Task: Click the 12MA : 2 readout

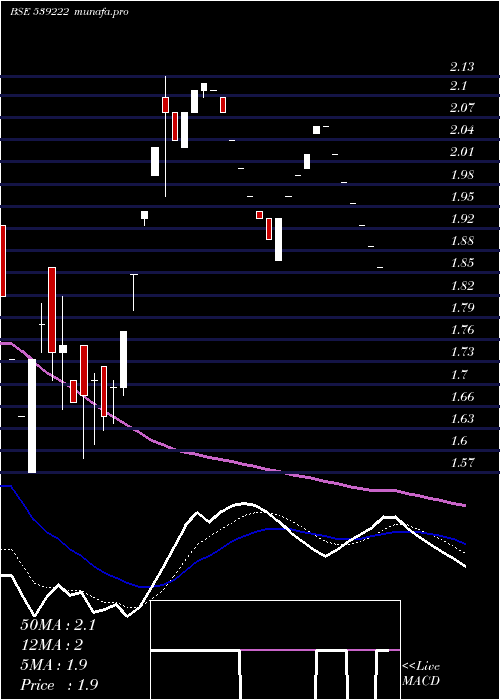Action: click(x=52, y=645)
